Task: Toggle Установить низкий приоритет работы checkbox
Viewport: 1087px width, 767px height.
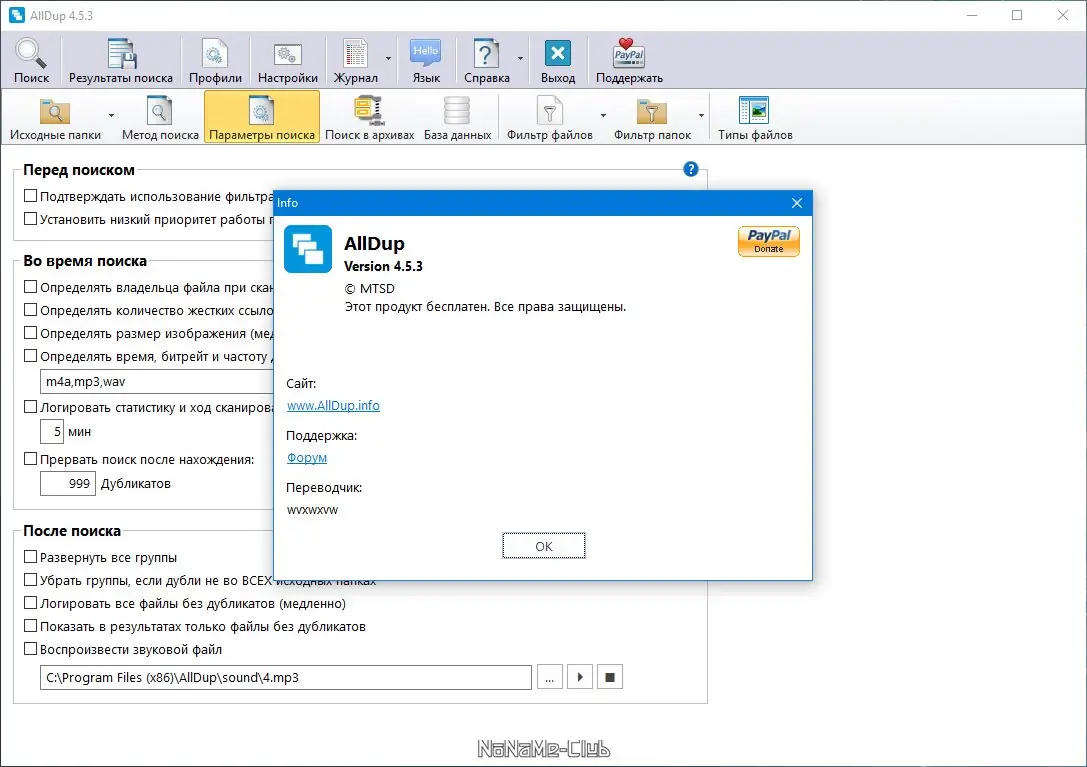Action: 31,218
